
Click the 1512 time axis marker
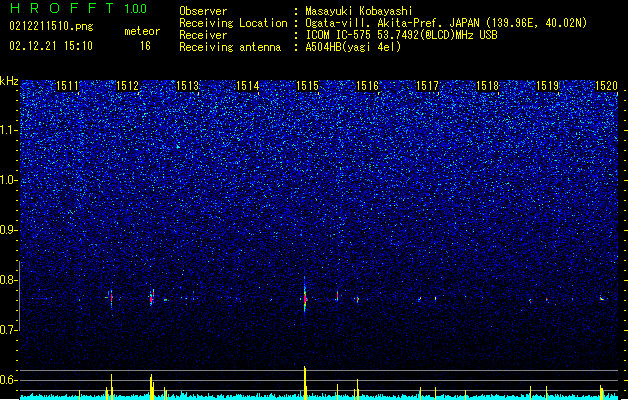(x=127, y=86)
